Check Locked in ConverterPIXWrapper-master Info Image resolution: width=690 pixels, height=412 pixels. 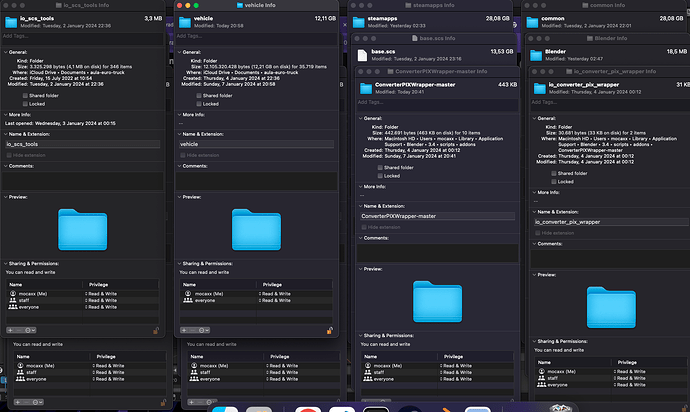point(380,176)
